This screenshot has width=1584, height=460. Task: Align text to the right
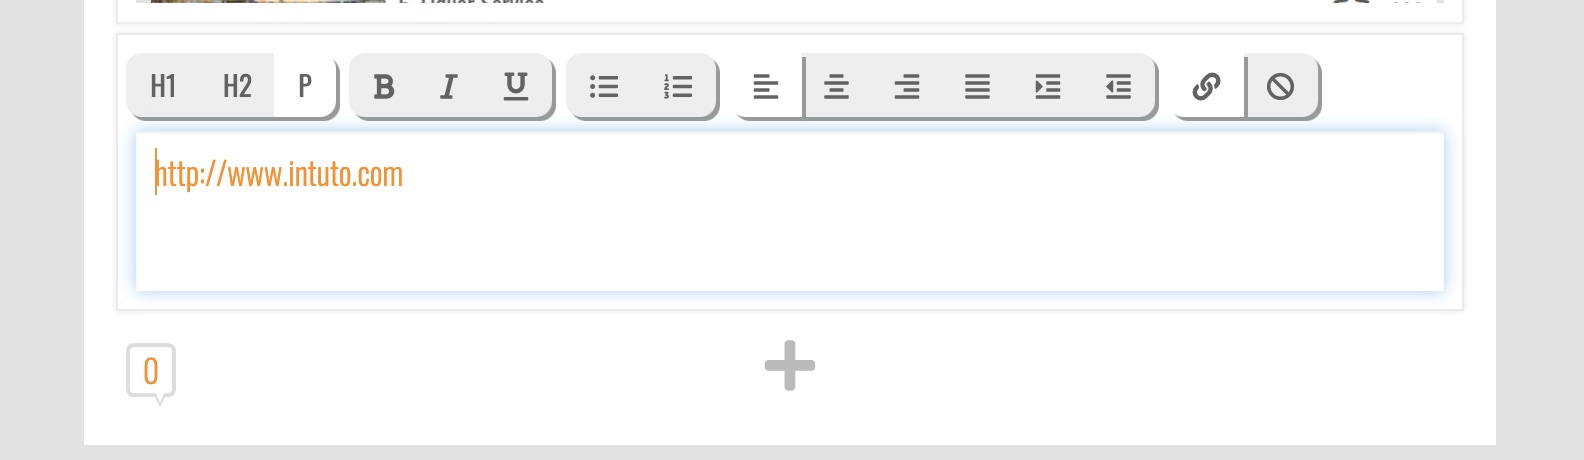click(x=907, y=87)
